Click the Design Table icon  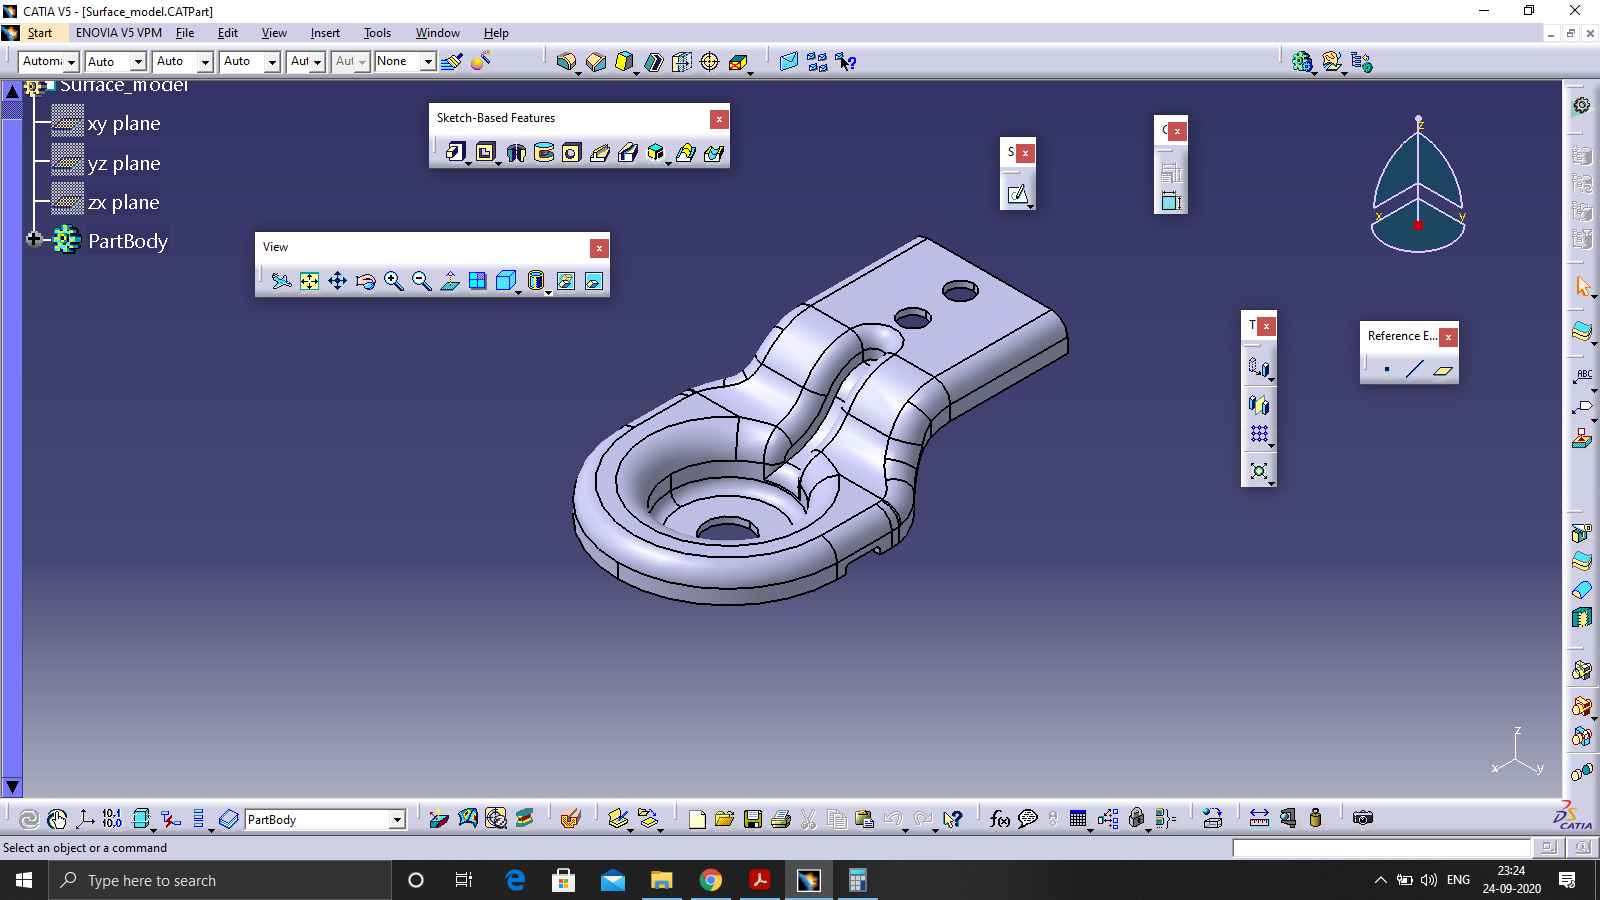click(1078, 819)
